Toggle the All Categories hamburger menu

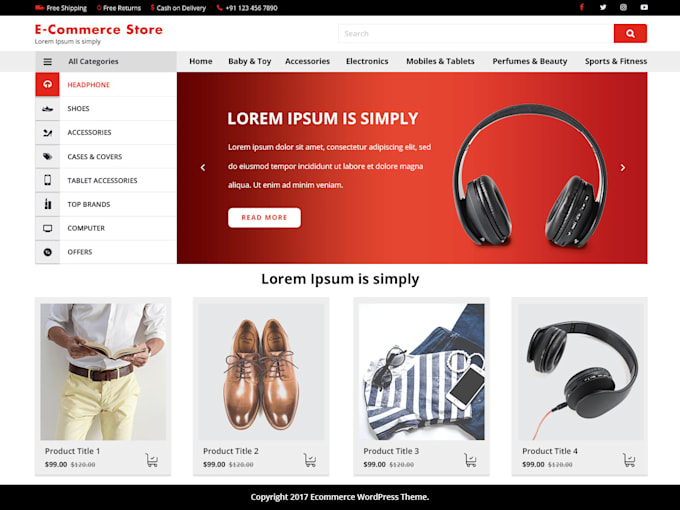click(x=48, y=62)
